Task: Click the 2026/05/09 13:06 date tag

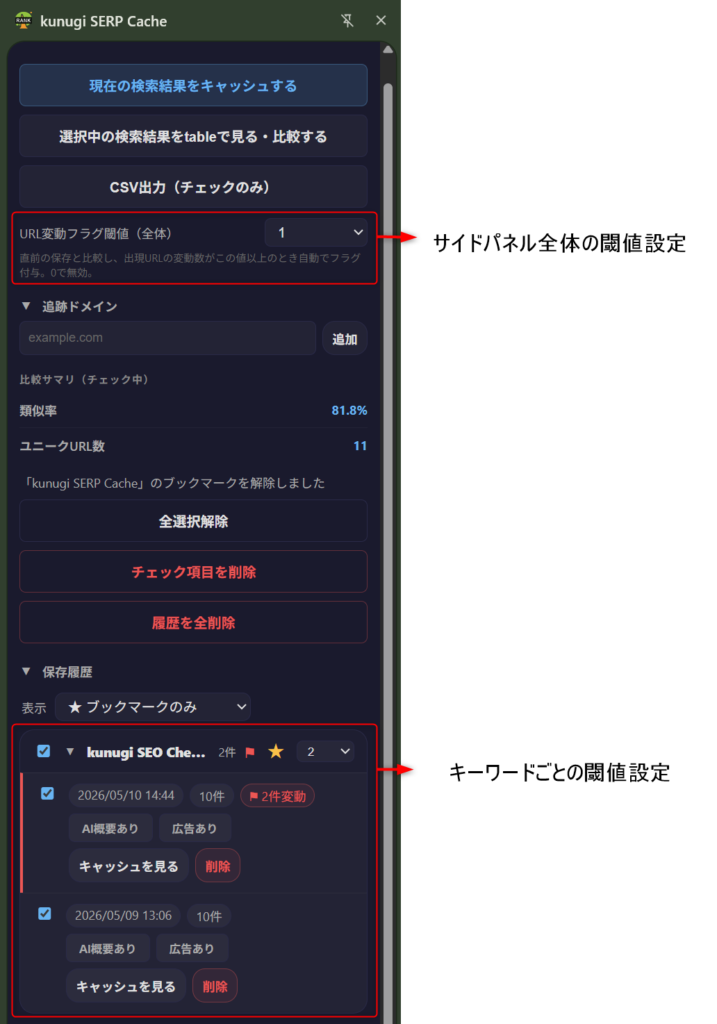Action: (x=123, y=916)
